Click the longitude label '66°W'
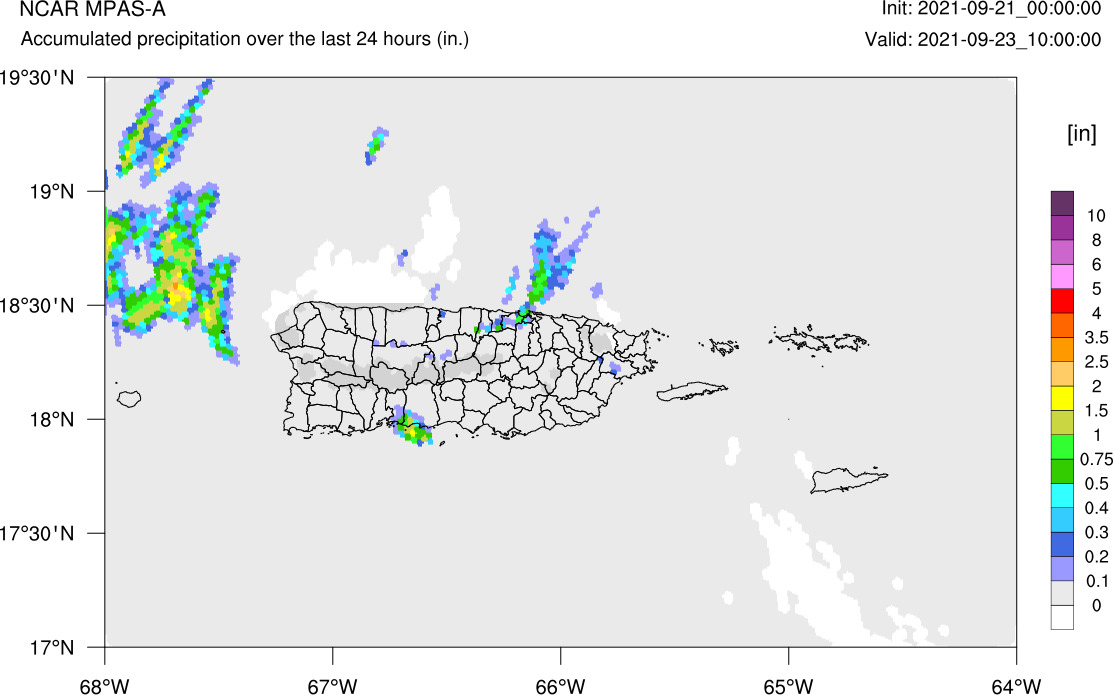The image size is (1113, 695). tap(561, 686)
